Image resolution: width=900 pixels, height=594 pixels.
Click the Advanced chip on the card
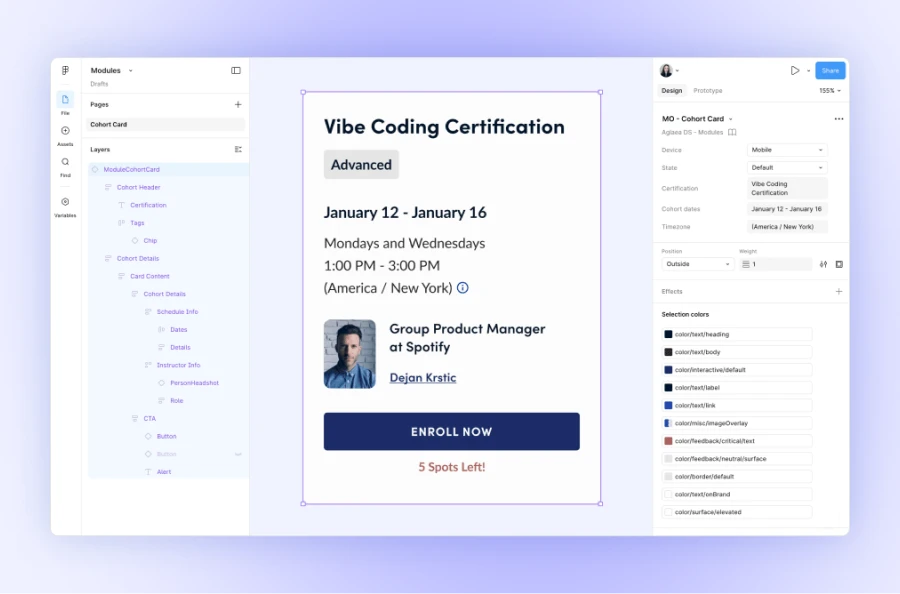click(361, 165)
